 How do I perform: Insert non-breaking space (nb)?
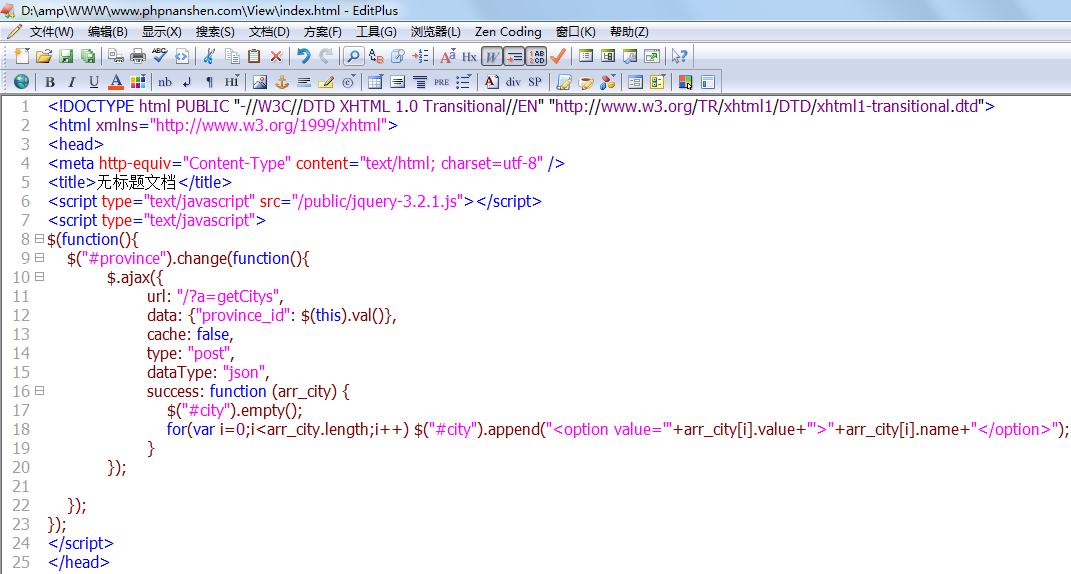coord(165,82)
